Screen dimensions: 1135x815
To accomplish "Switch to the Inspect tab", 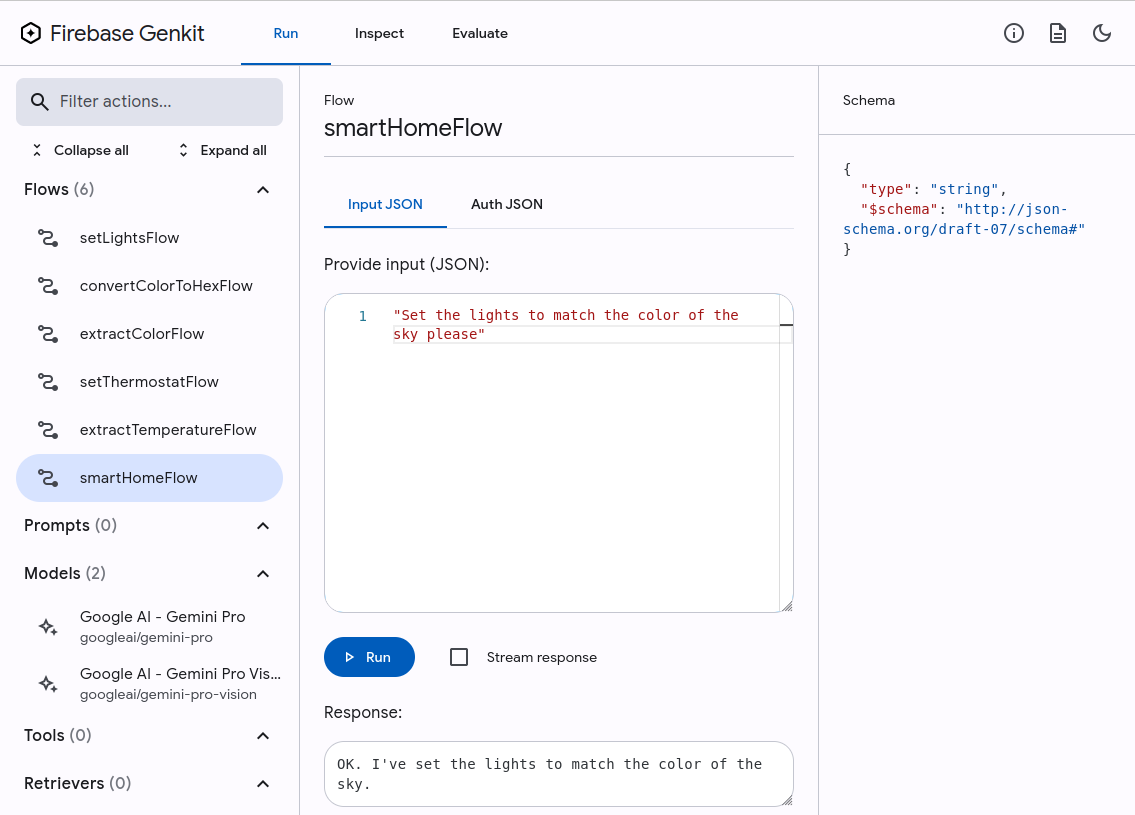I will 379,33.
